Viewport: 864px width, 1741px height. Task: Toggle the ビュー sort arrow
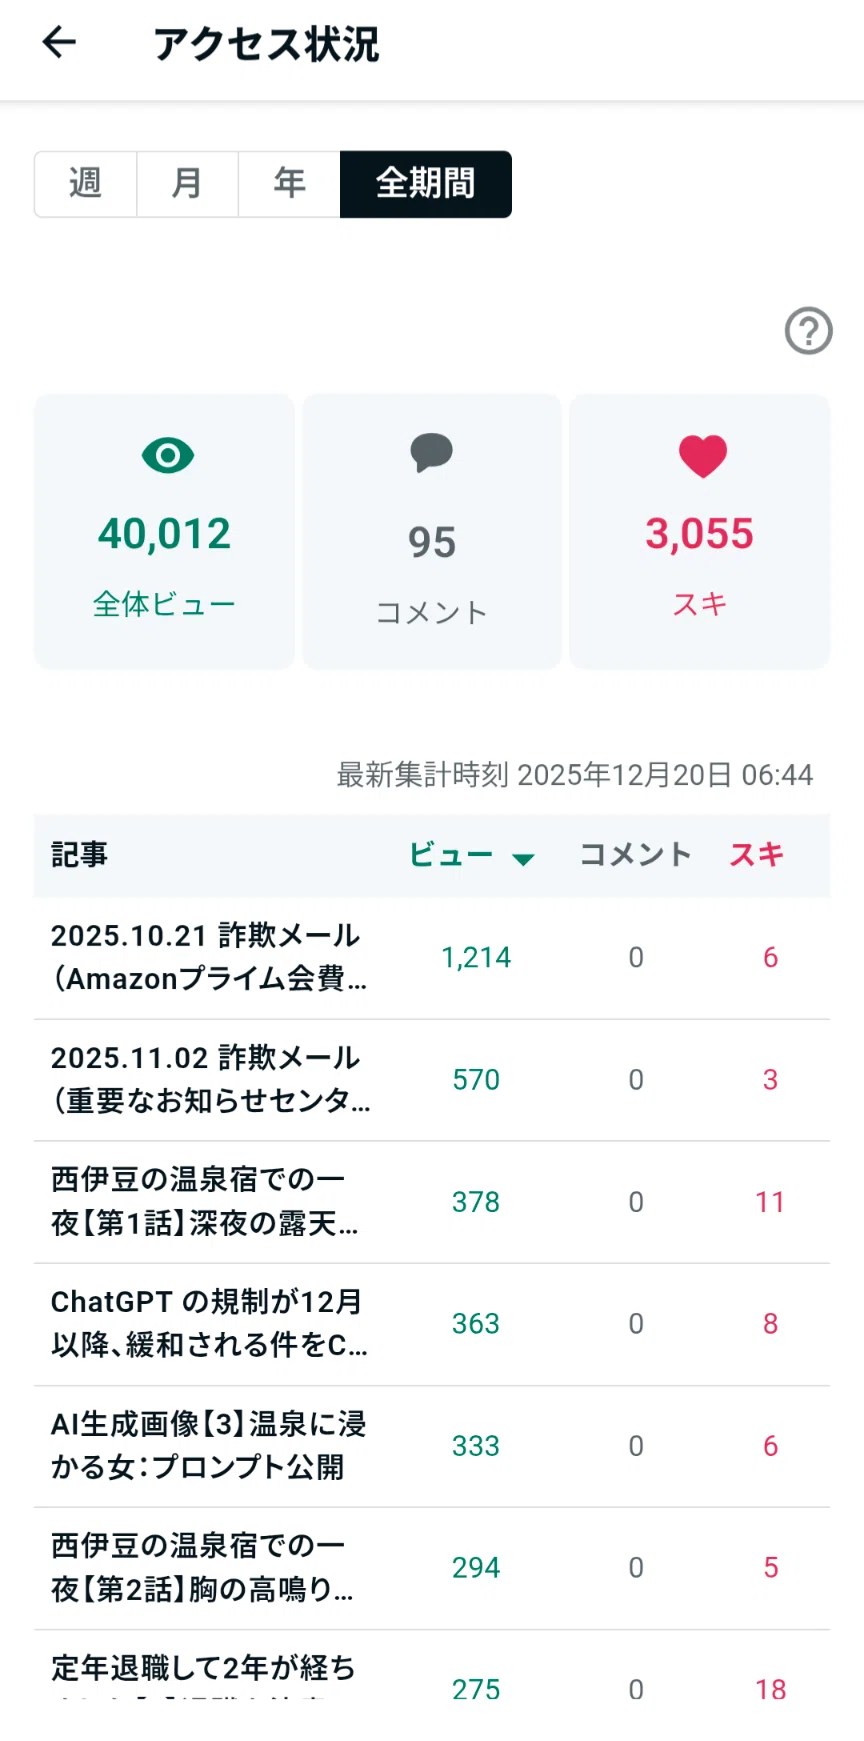[x=522, y=858]
